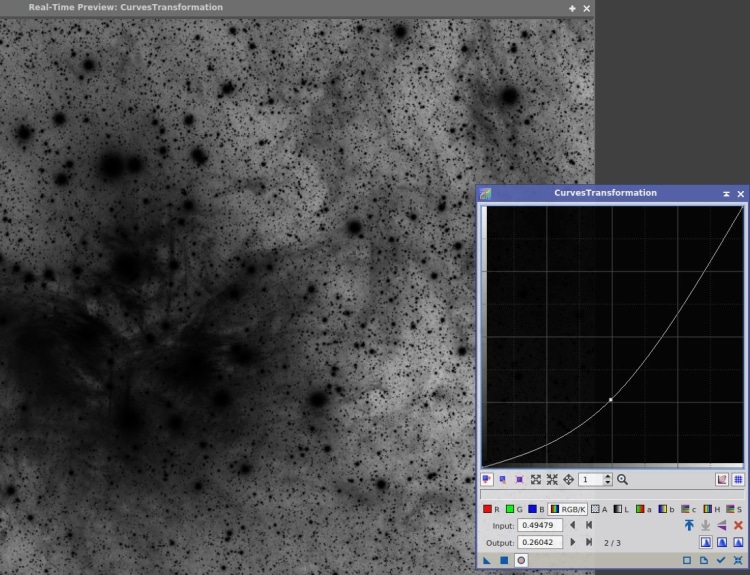This screenshot has height=575, width=750.
Task: Select cubic spline interpolation button
Action: click(x=722, y=542)
